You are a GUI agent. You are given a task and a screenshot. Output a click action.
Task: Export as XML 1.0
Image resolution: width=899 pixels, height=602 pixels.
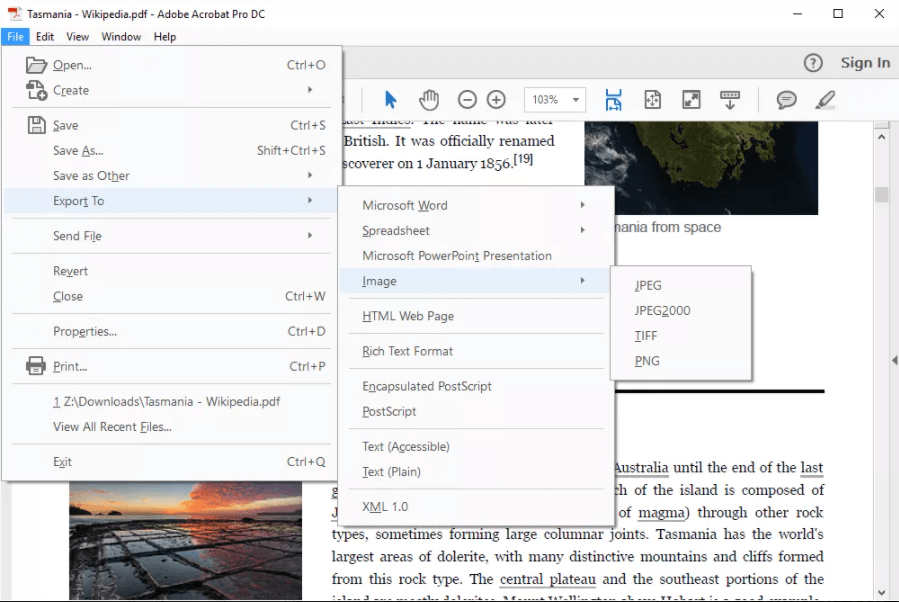(475, 506)
